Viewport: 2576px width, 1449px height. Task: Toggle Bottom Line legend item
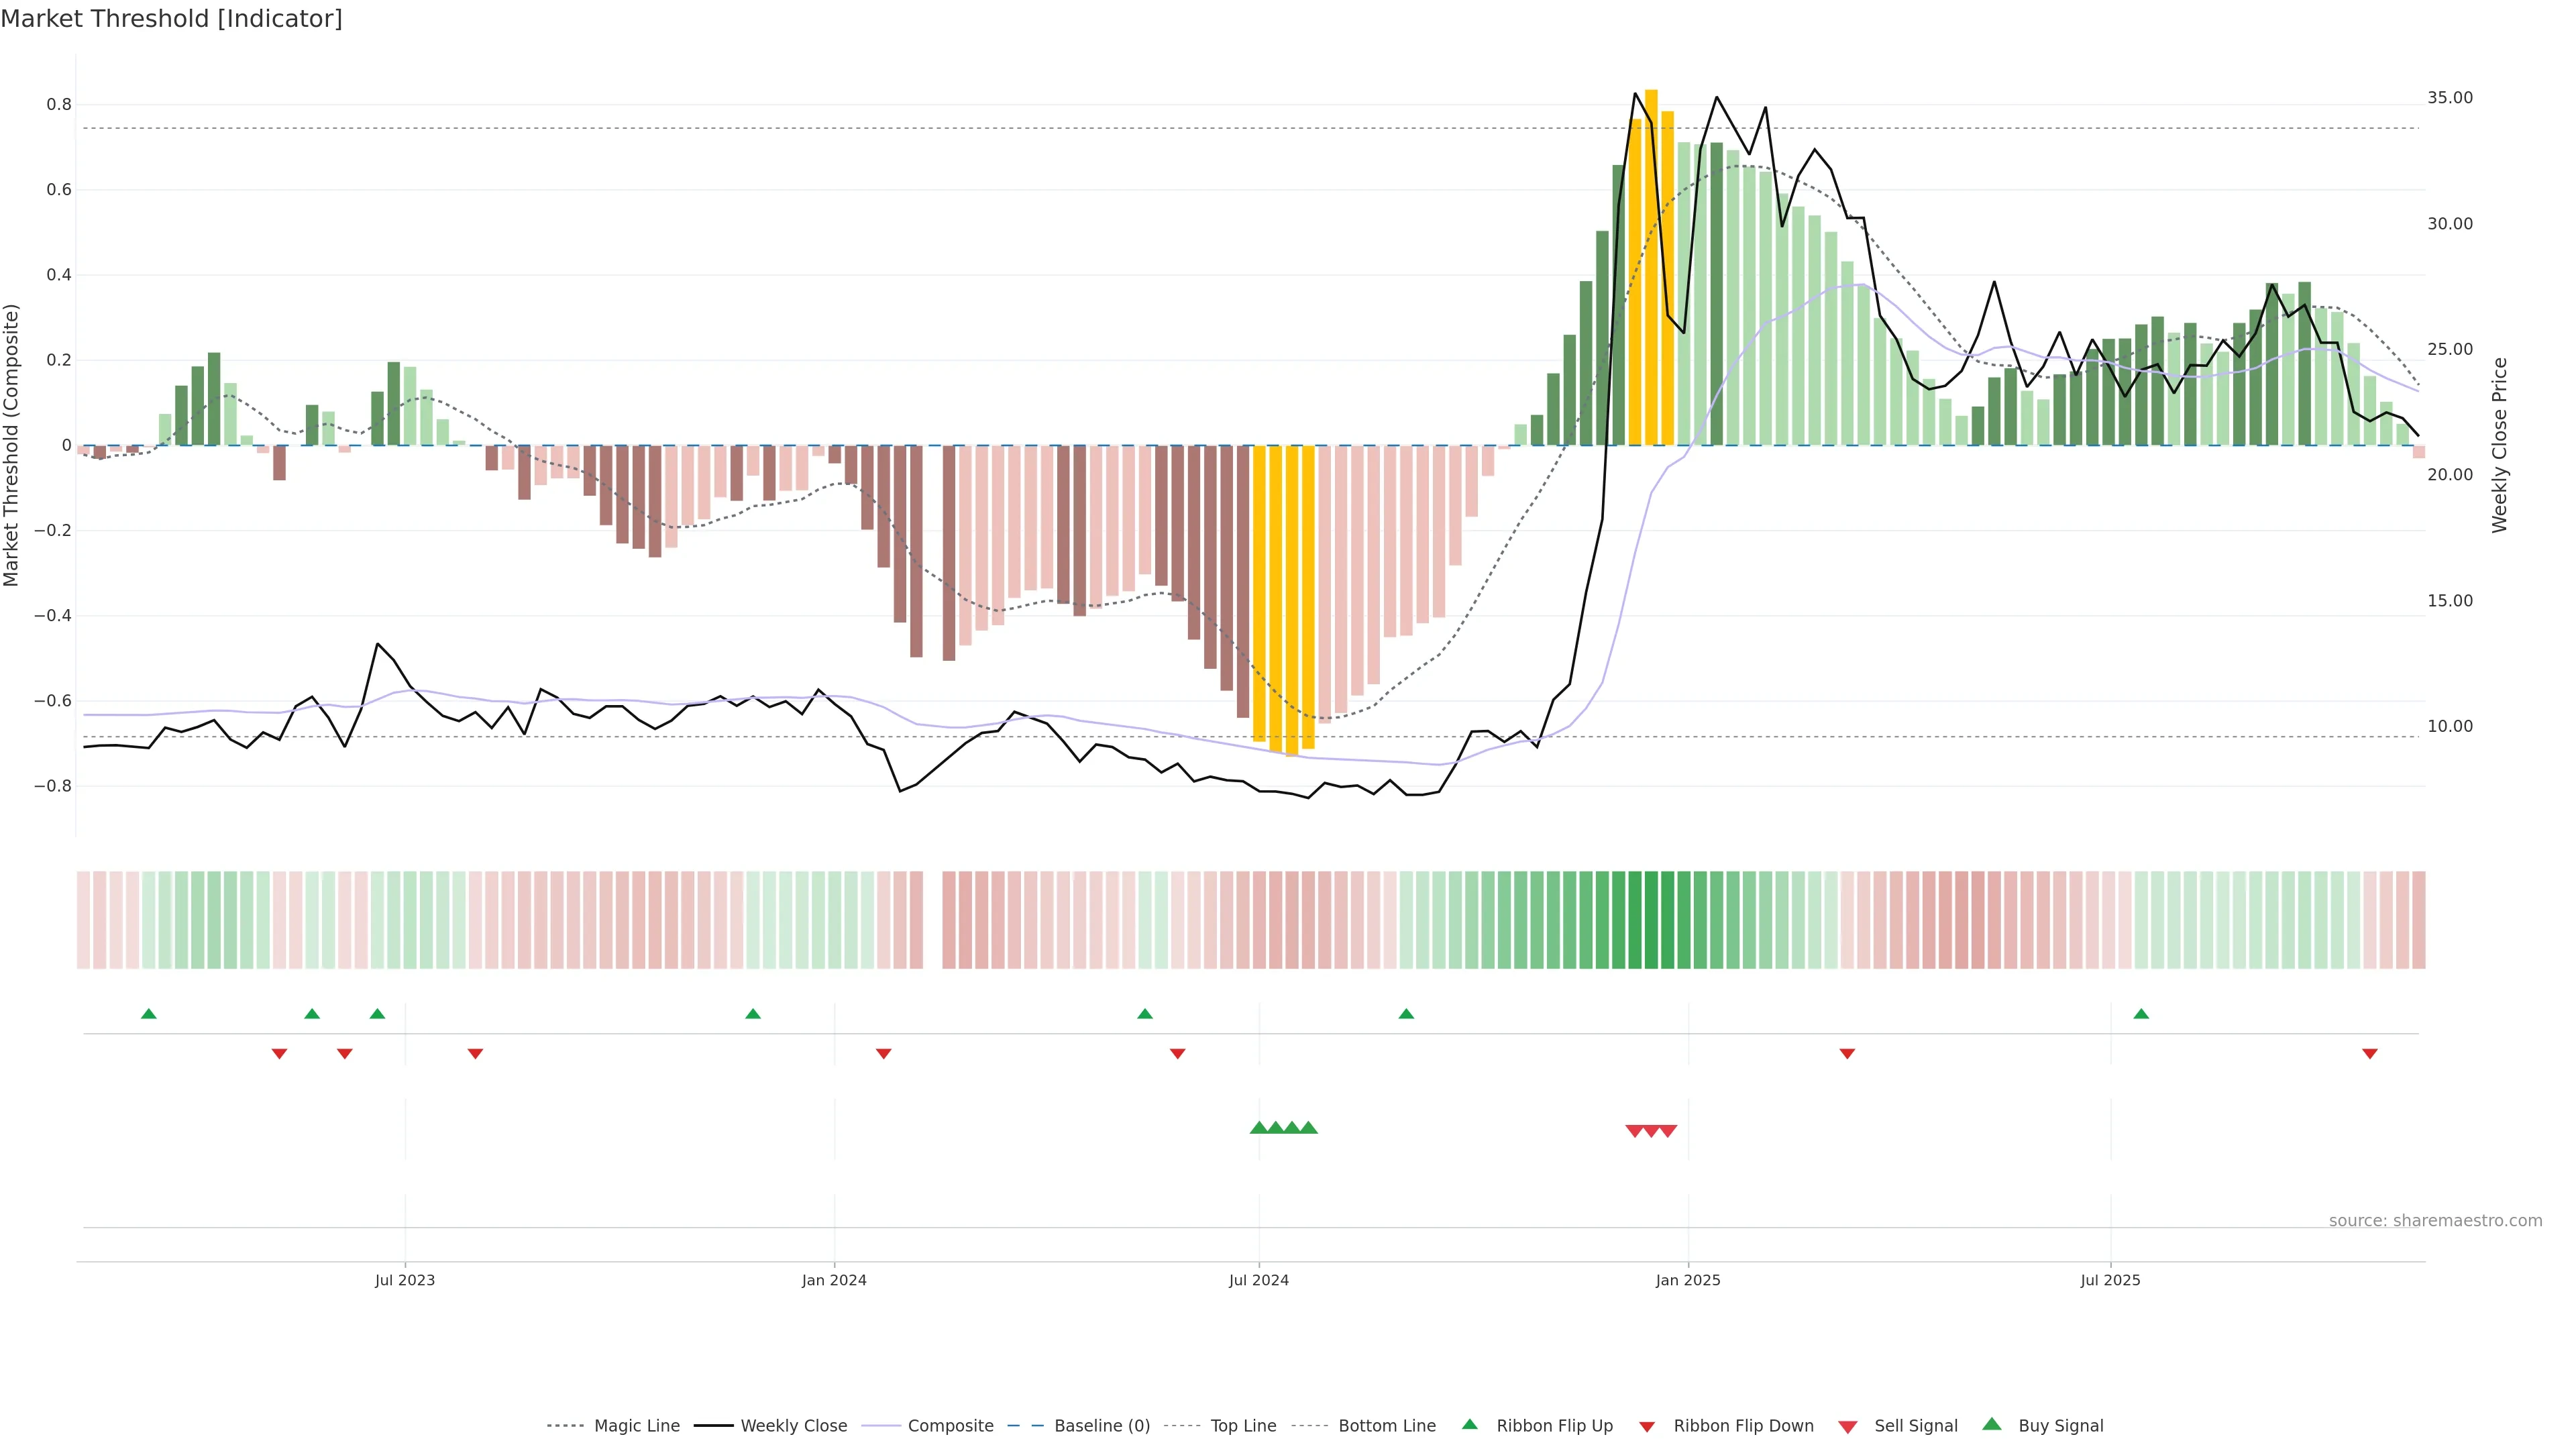tap(1386, 1426)
